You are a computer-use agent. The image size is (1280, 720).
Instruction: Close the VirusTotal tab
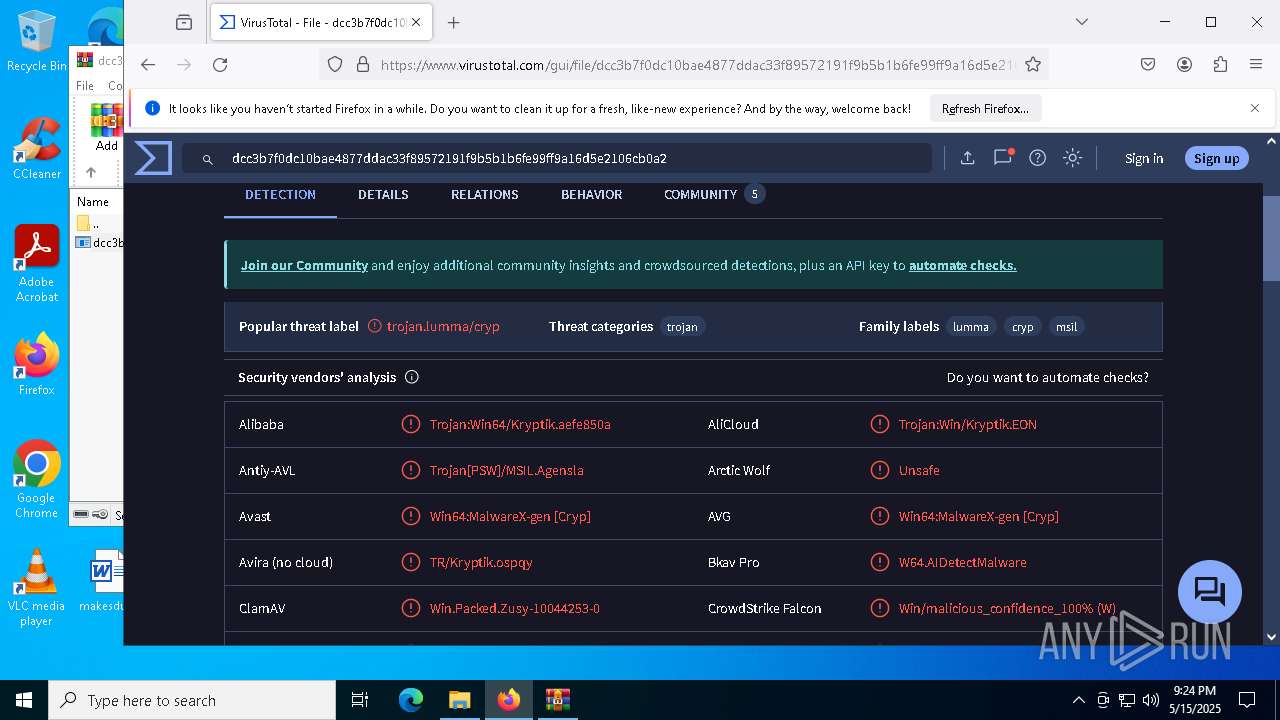click(x=416, y=22)
